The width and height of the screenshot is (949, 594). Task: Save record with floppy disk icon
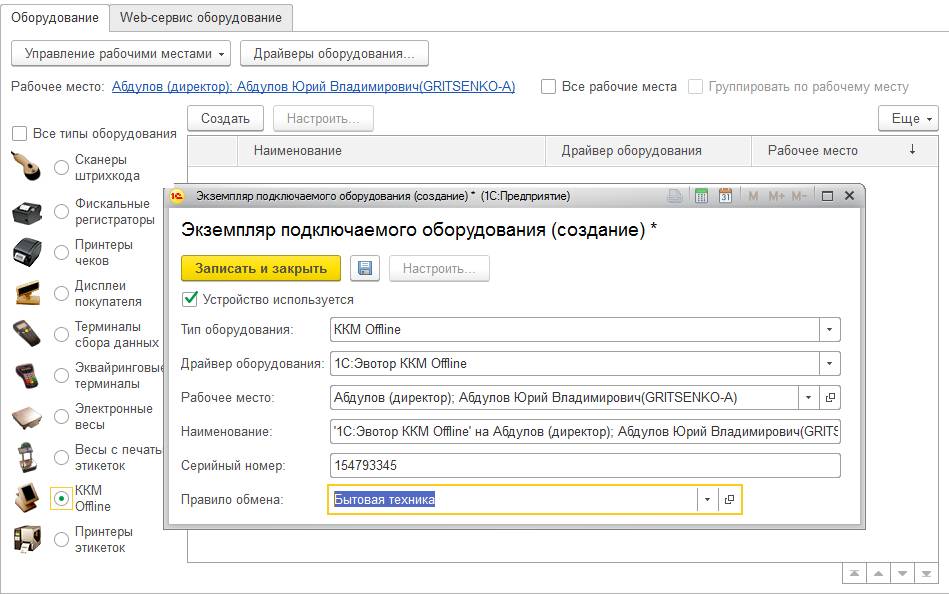tap(365, 268)
